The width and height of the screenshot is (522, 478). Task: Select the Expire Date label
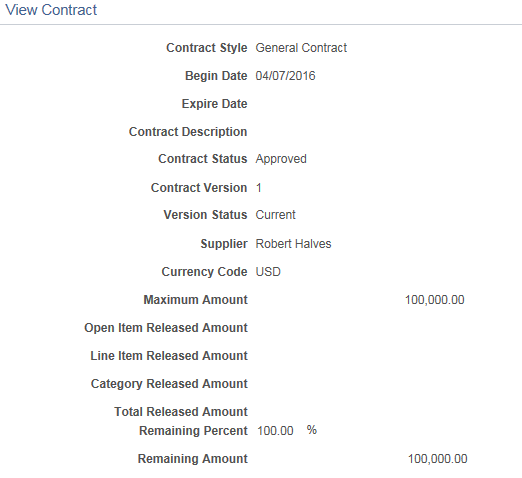[214, 104]
